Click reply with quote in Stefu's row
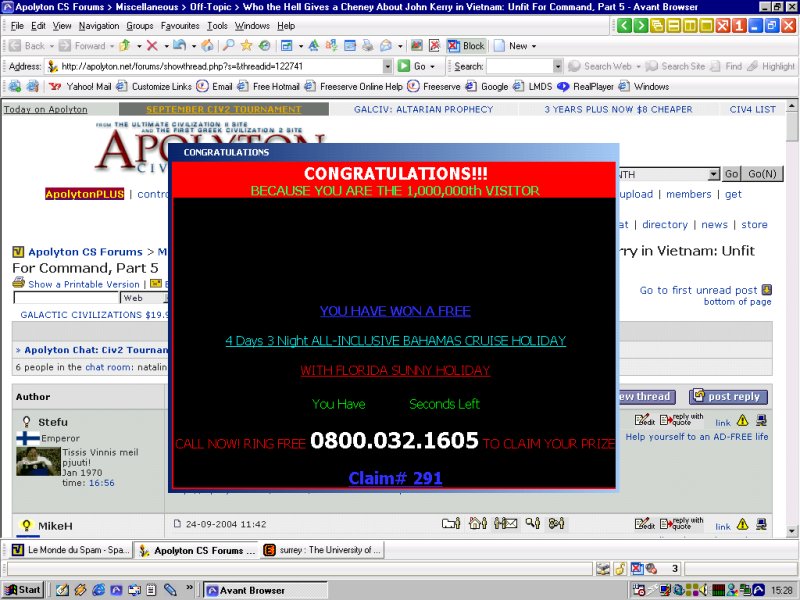Viewport: 800px width, 600px height. (682, 419)
